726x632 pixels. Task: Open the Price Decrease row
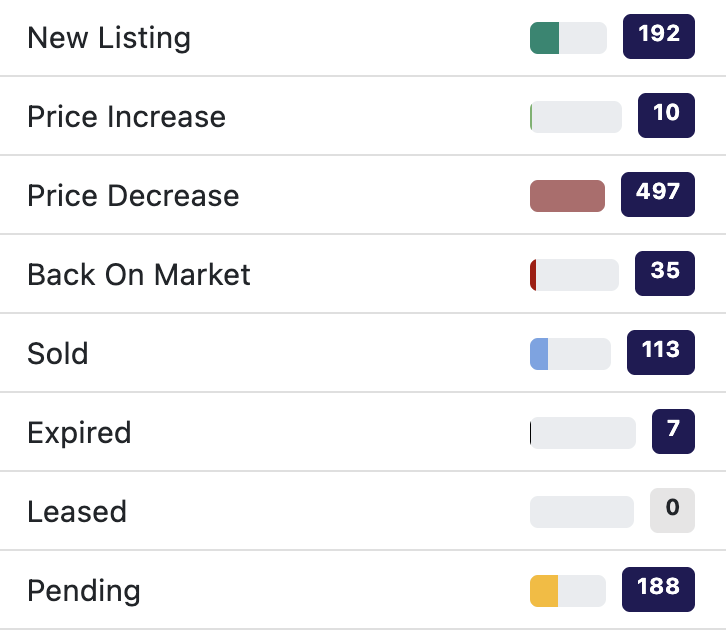click(x=133, y=196)
